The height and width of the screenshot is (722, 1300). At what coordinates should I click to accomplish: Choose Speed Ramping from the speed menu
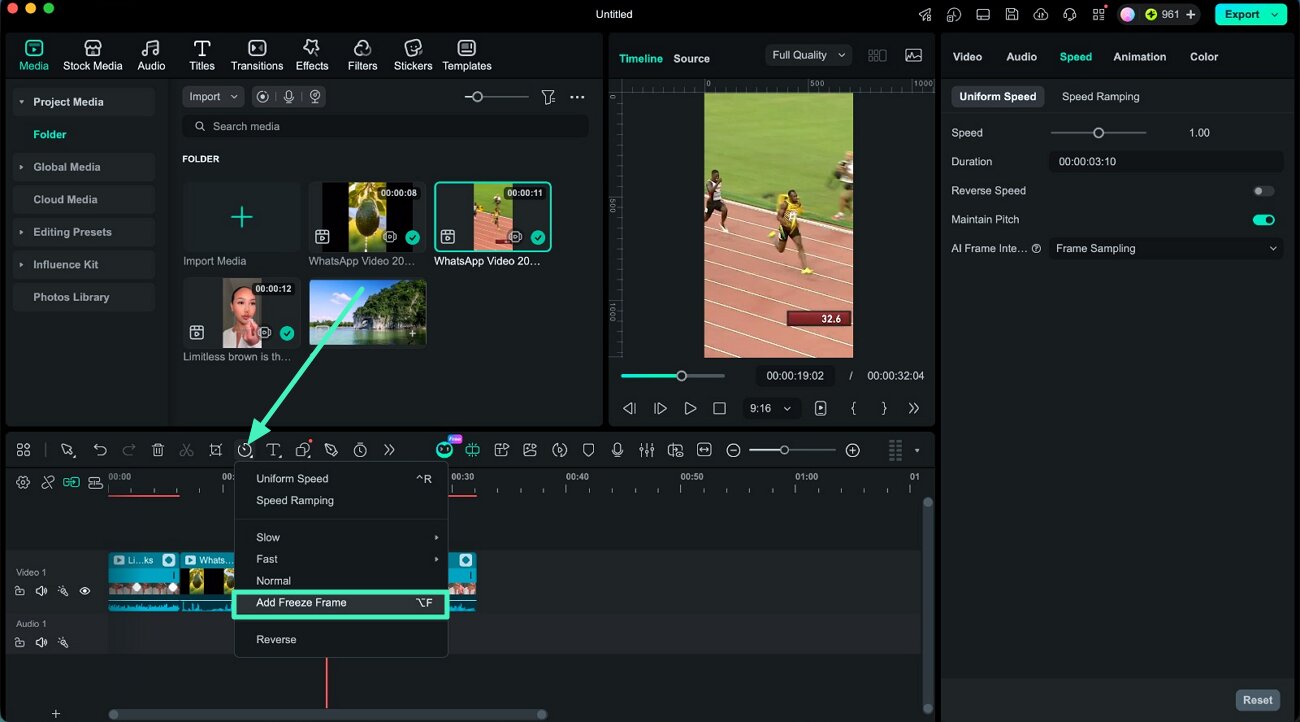pyautogui.click(x=341, y=500)
